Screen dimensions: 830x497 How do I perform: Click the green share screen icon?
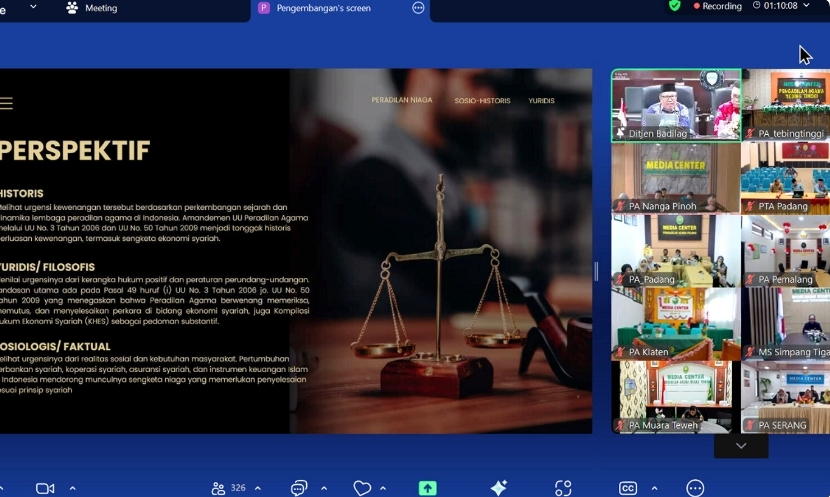tap(427, 488)
